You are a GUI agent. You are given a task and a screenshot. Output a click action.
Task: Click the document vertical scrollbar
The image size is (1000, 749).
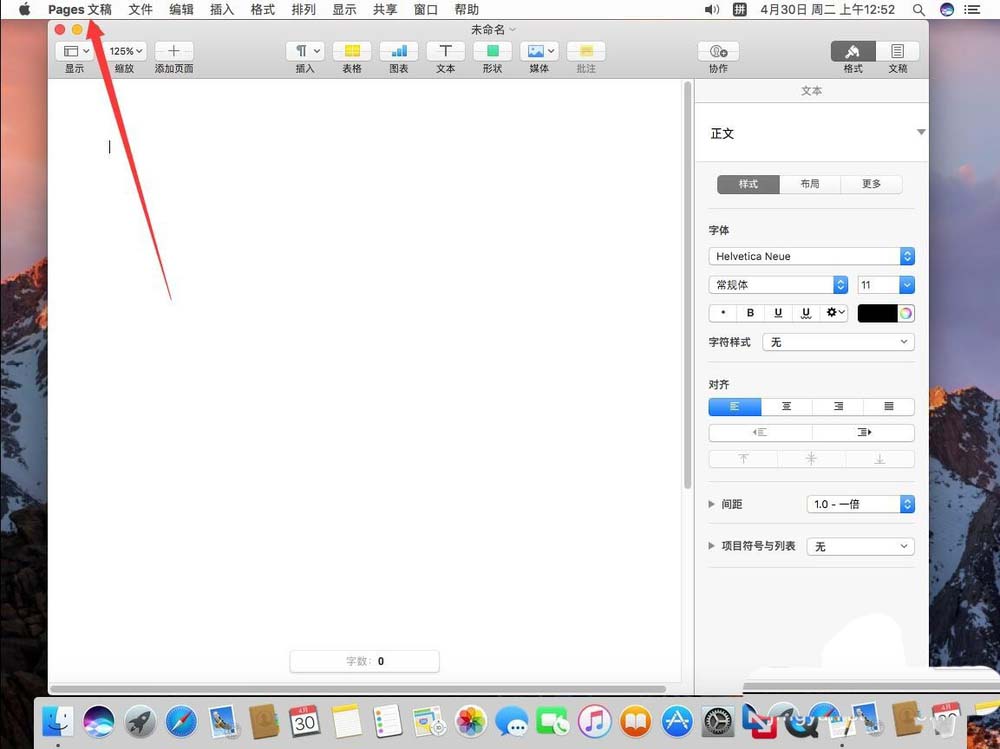tap(688, 285)
